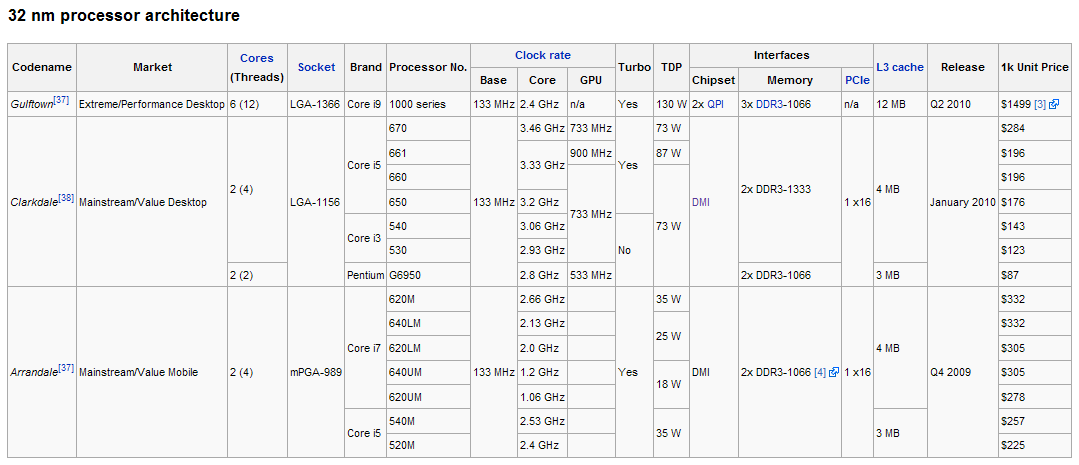Select 'Mainstream/Value Mobile' market cell
Viewport: 1079px width, 465px height.
[152, 372]
